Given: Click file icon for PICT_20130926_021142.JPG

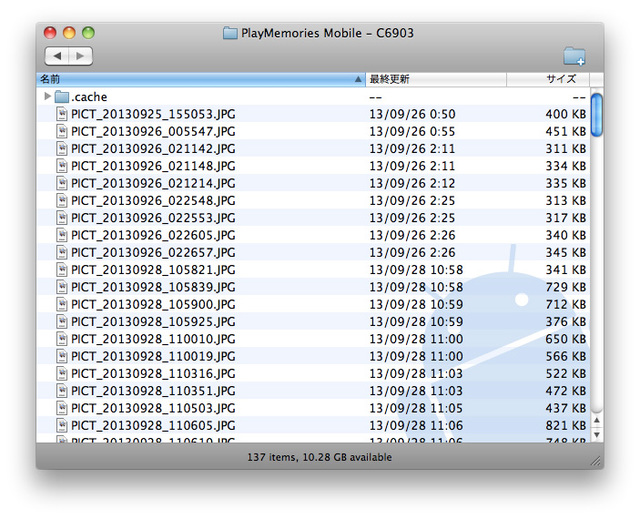Looking at the screenshot, I should (x=62, y=148).
